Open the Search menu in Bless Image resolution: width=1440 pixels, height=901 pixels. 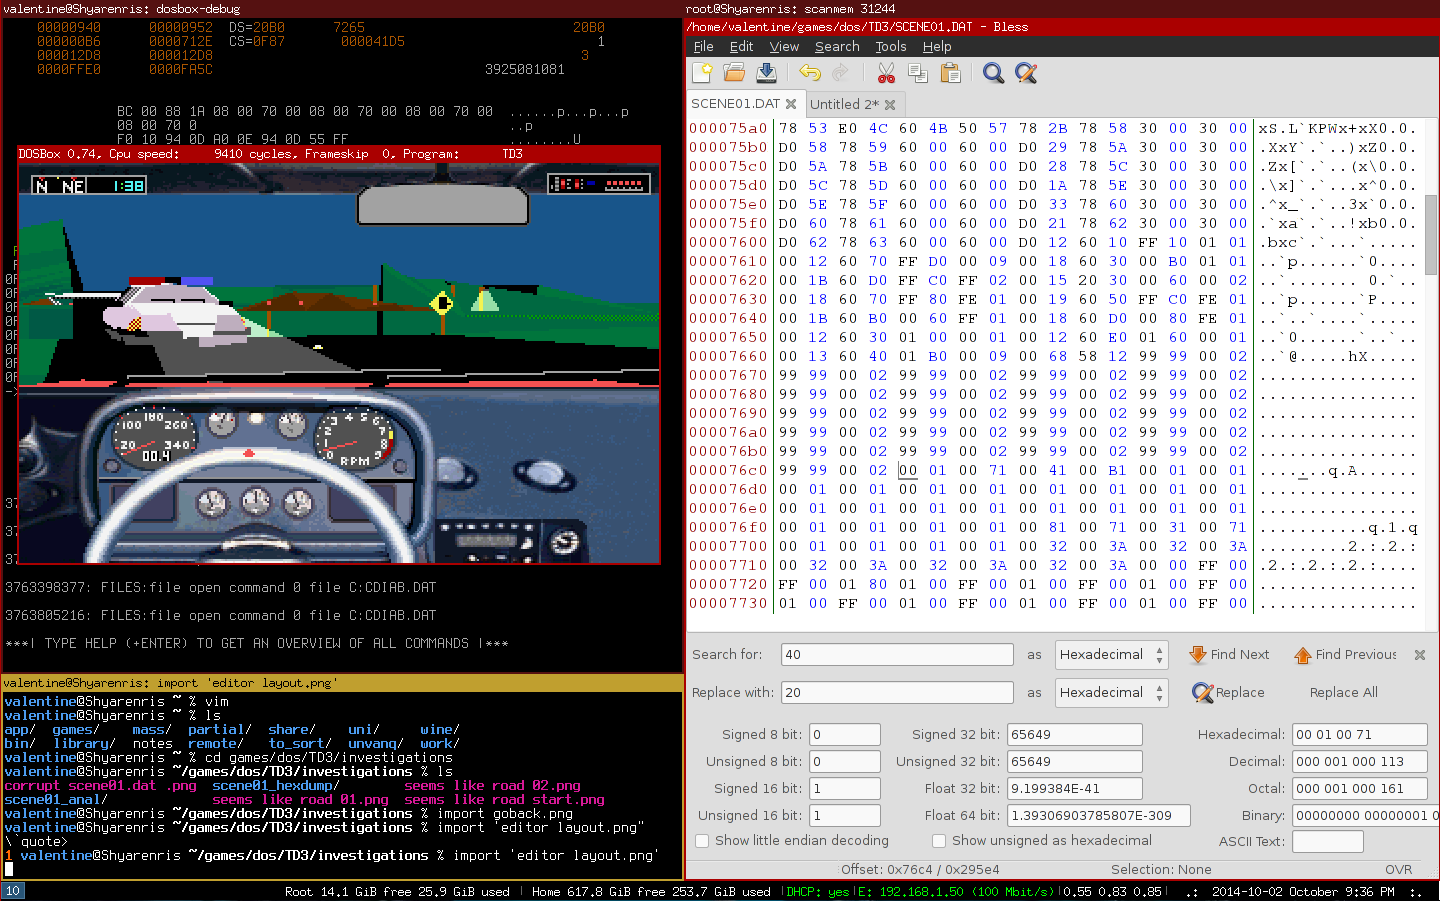click(837, 47)
